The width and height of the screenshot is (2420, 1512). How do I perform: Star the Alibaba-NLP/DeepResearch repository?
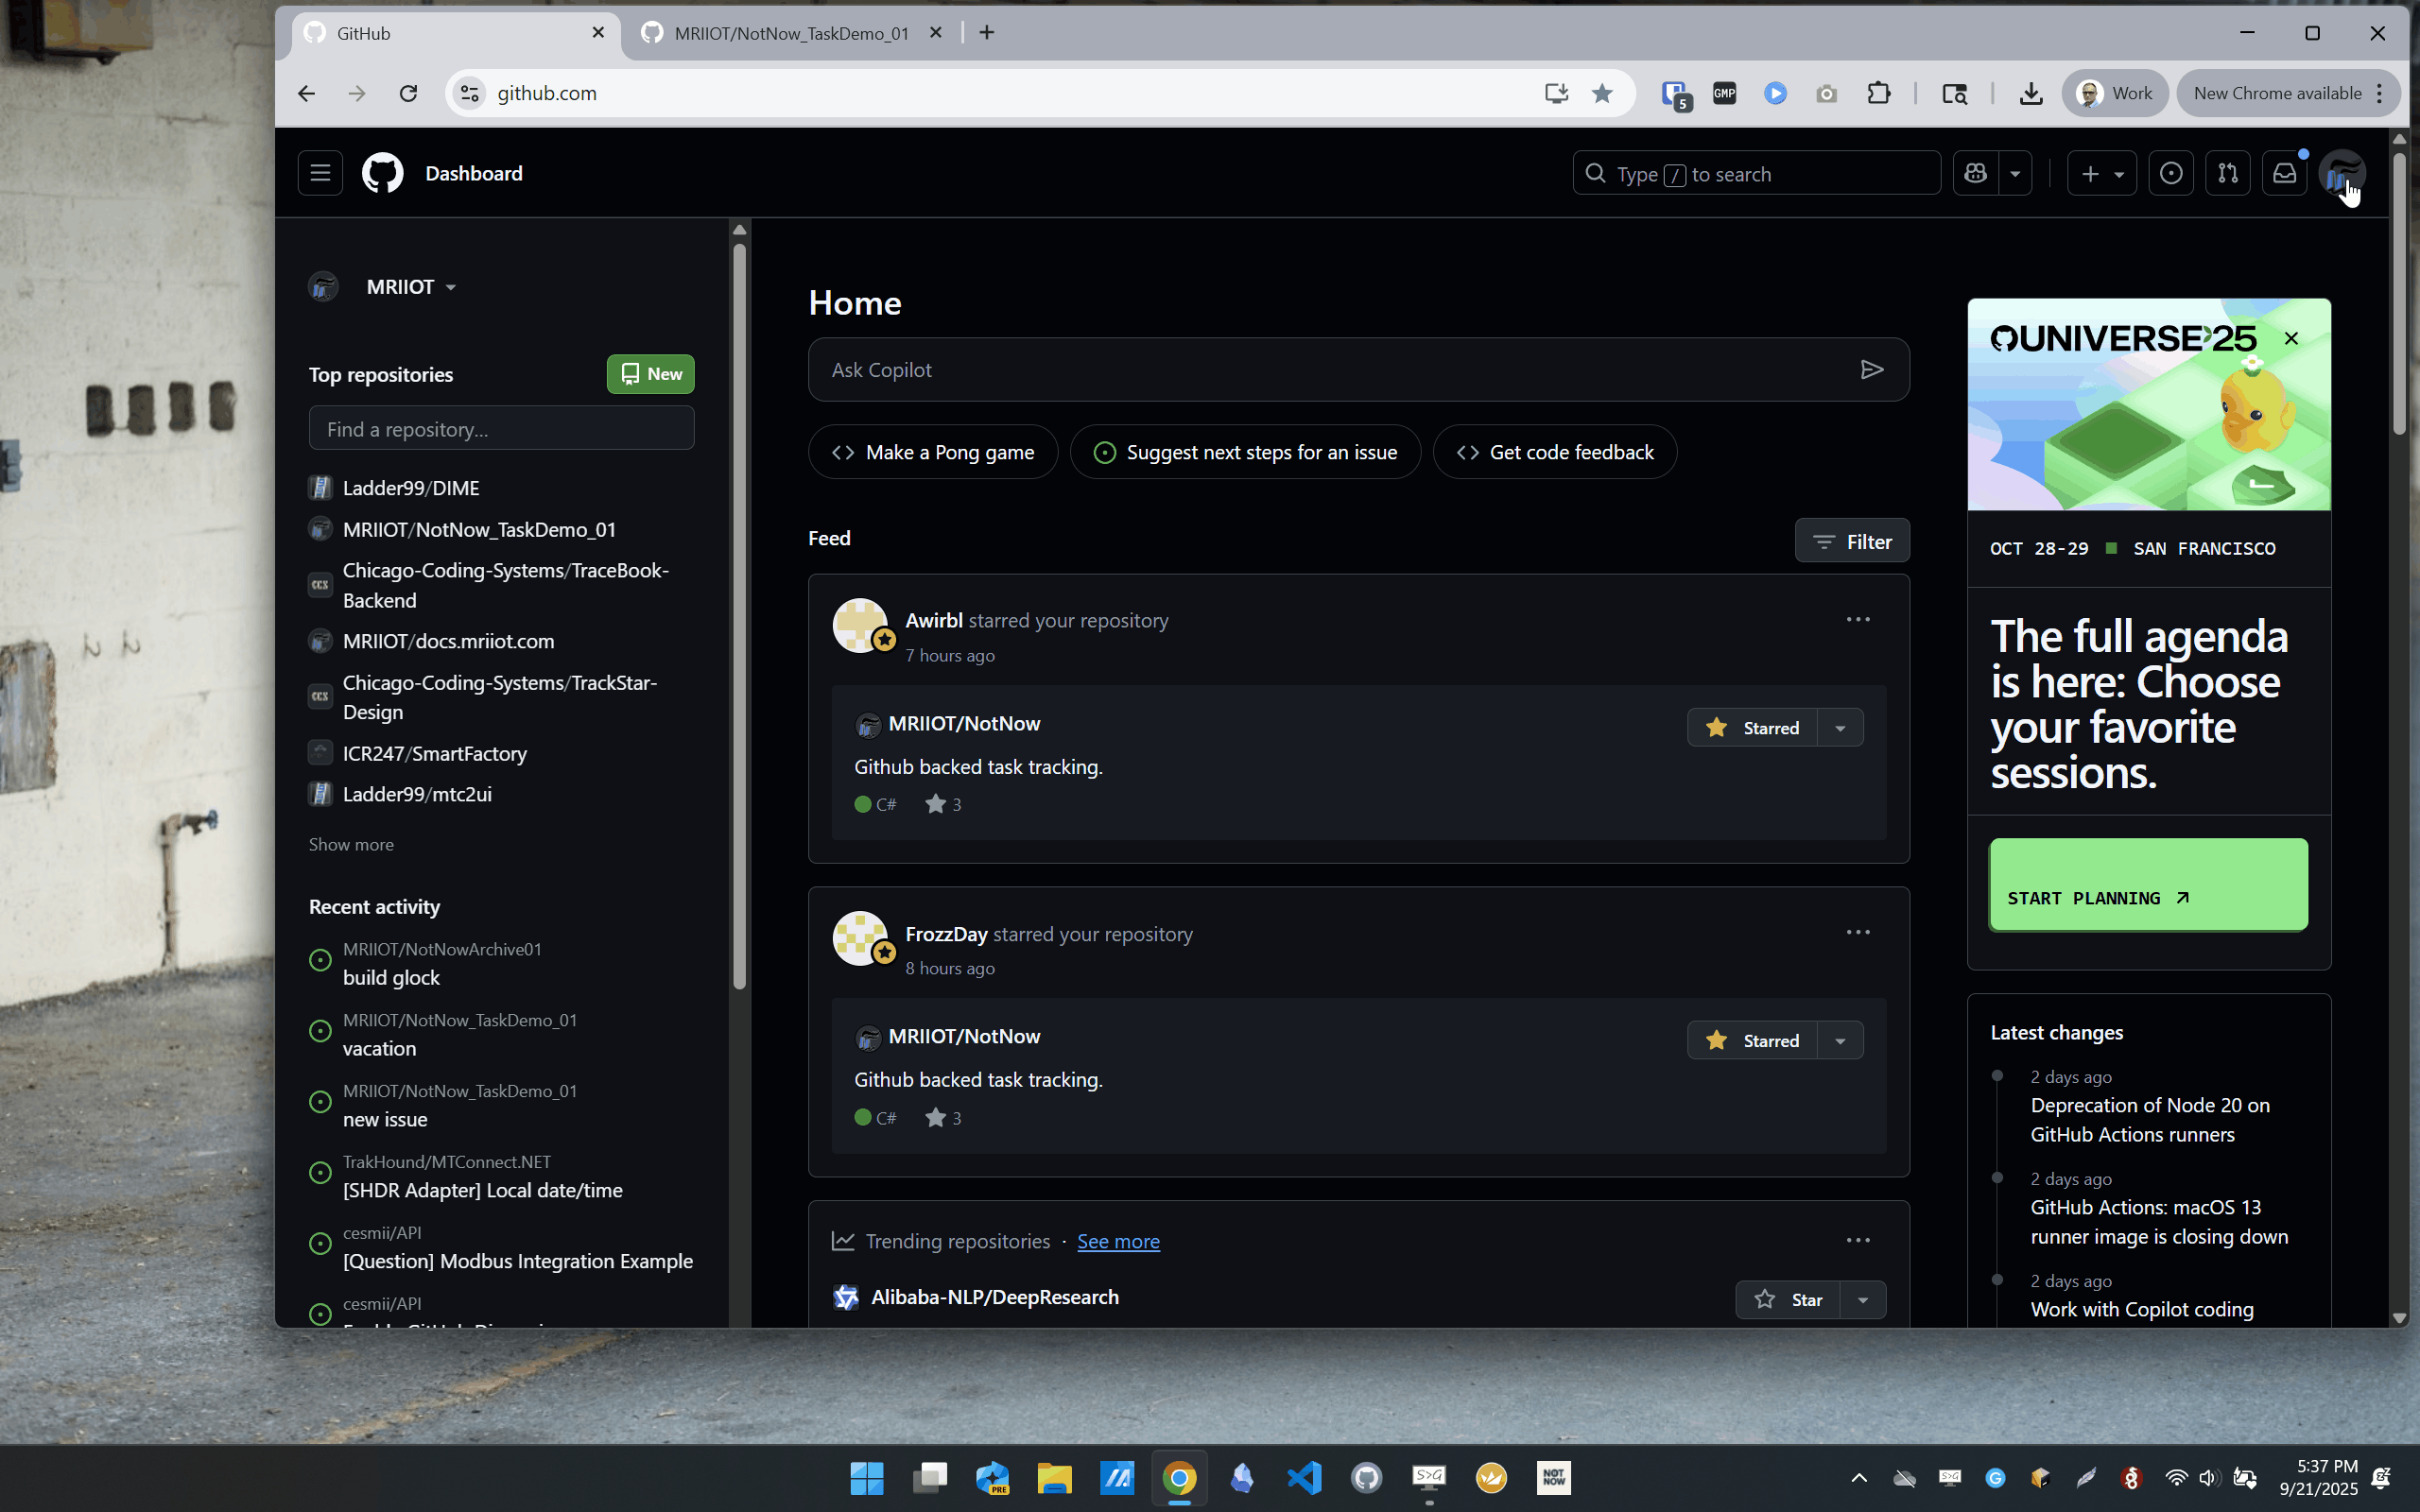1788,1300
